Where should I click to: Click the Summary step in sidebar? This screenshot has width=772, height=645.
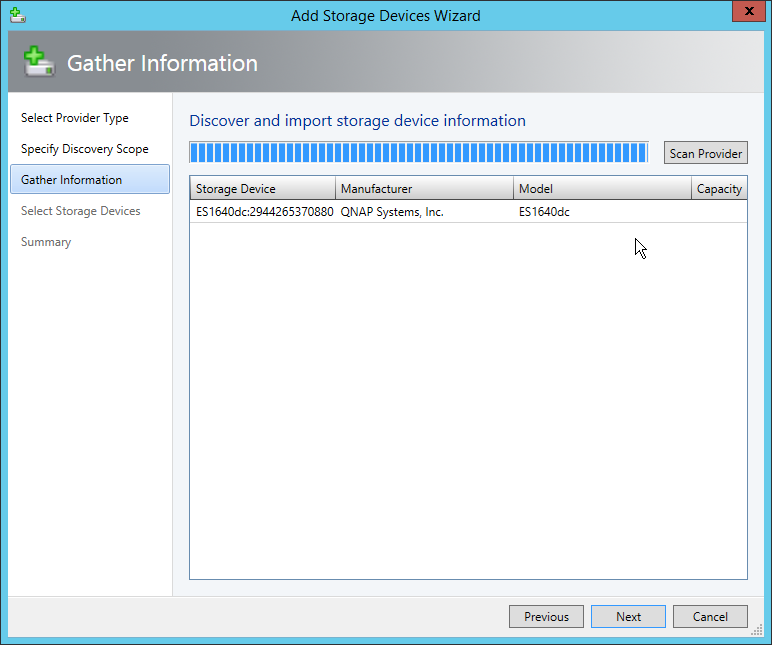[x=46, y=242]
